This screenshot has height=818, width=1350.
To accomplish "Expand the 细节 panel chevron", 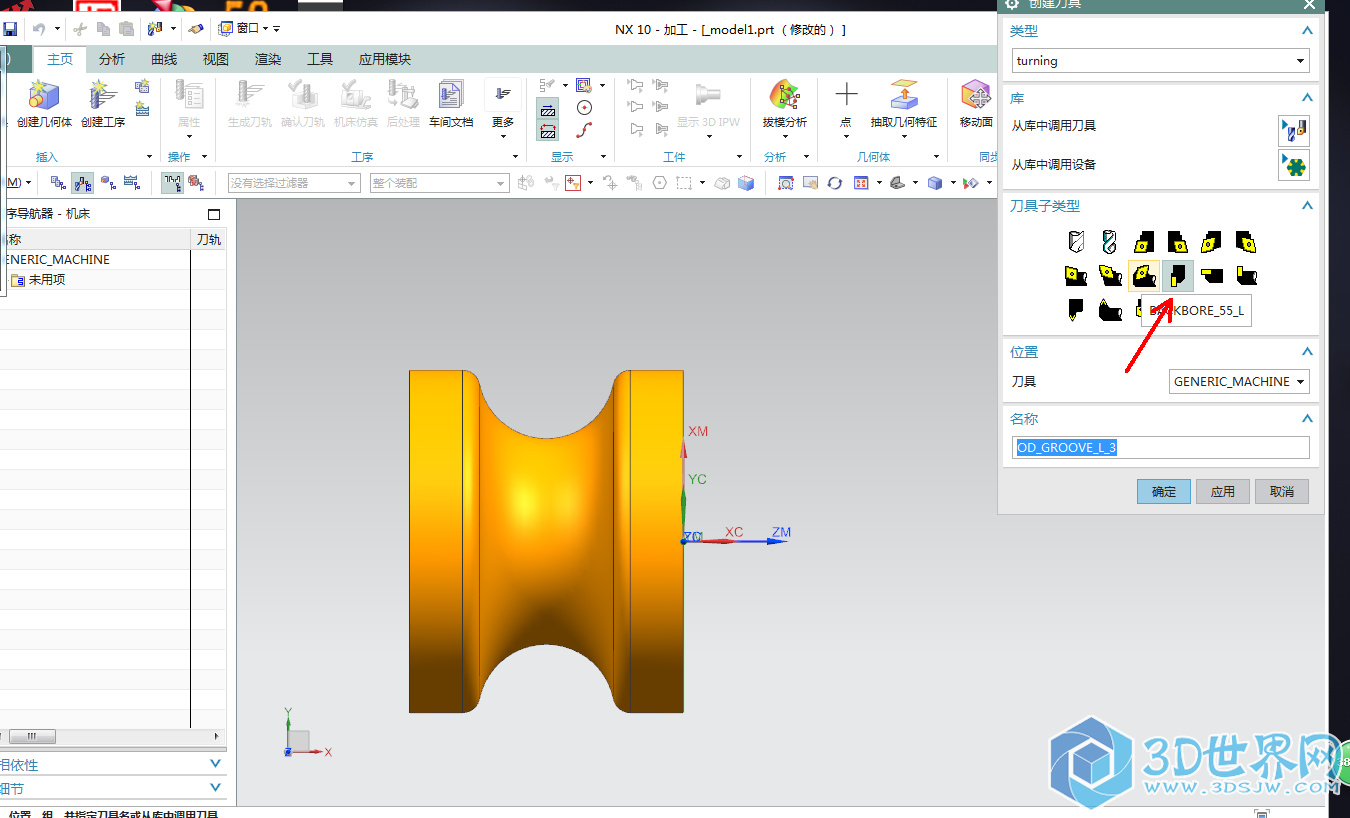I will (x=216, y=788).
